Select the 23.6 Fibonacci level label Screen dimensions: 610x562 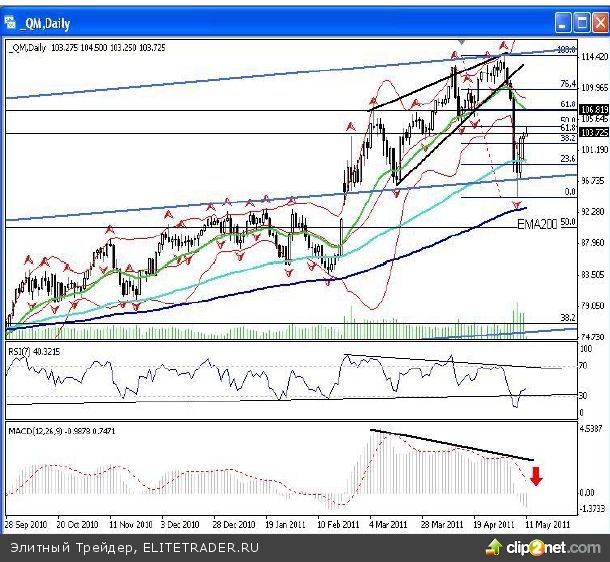(567, 158)
